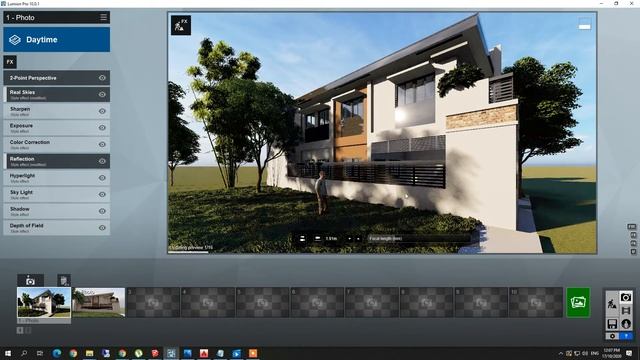
Task: Switch to Build mode icon
Action: [x=612, y=304]
